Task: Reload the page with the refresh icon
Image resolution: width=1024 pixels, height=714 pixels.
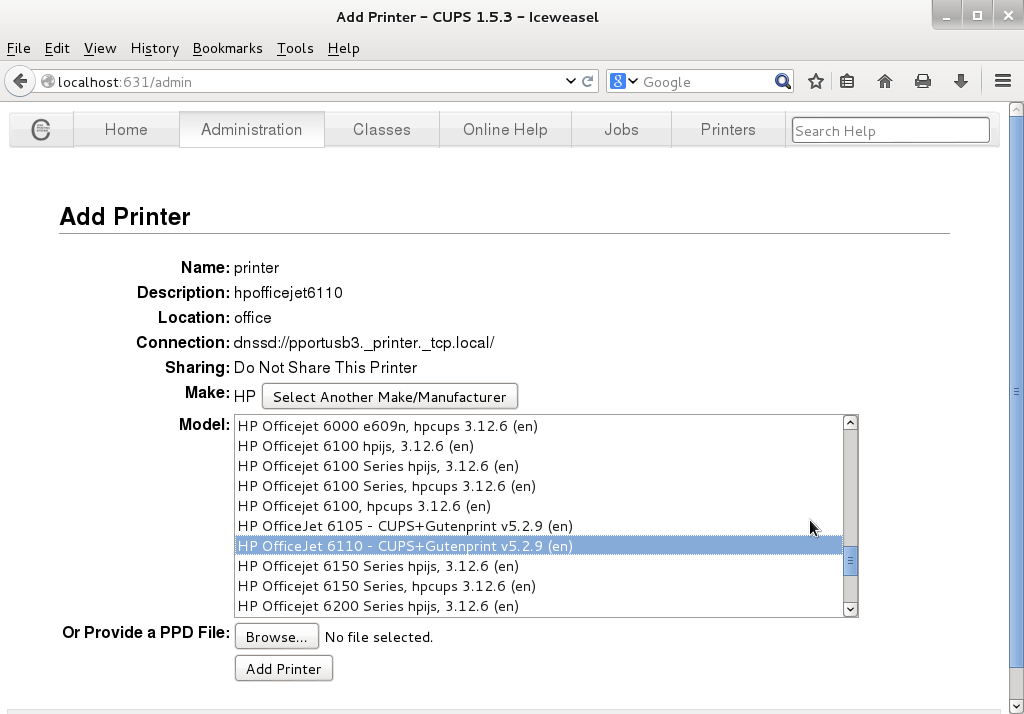Action: tap(588, 82)
